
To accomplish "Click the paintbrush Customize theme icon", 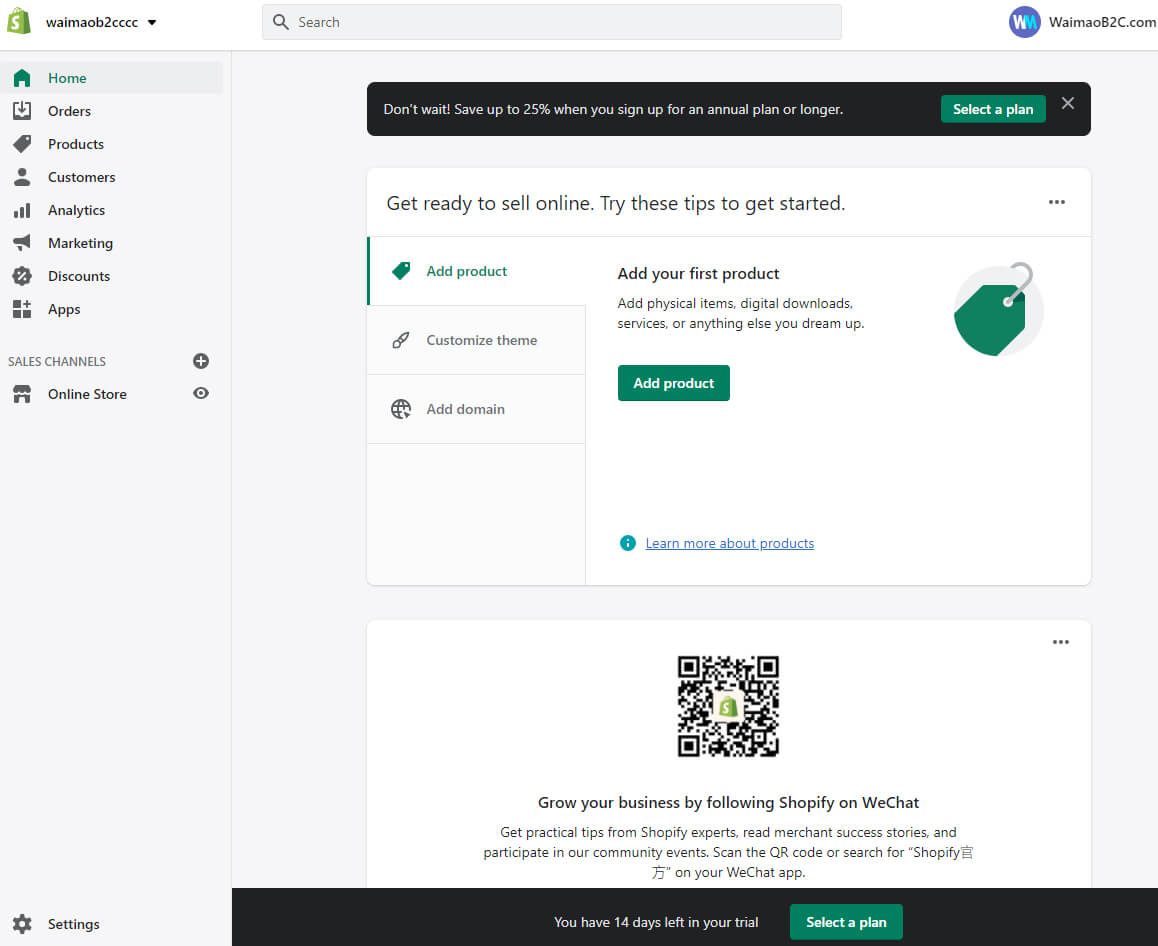I will click(401, 340).
